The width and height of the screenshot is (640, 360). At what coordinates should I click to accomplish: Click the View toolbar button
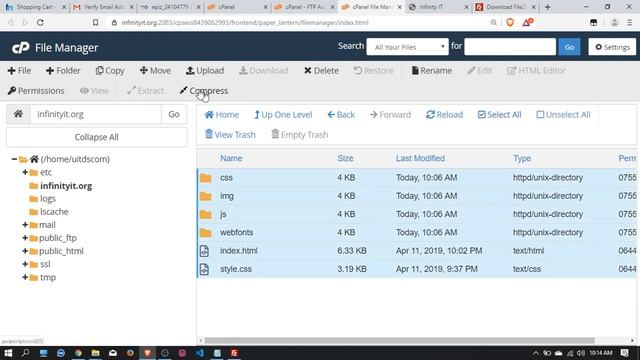pyautogui.click(x=94, y=91)
